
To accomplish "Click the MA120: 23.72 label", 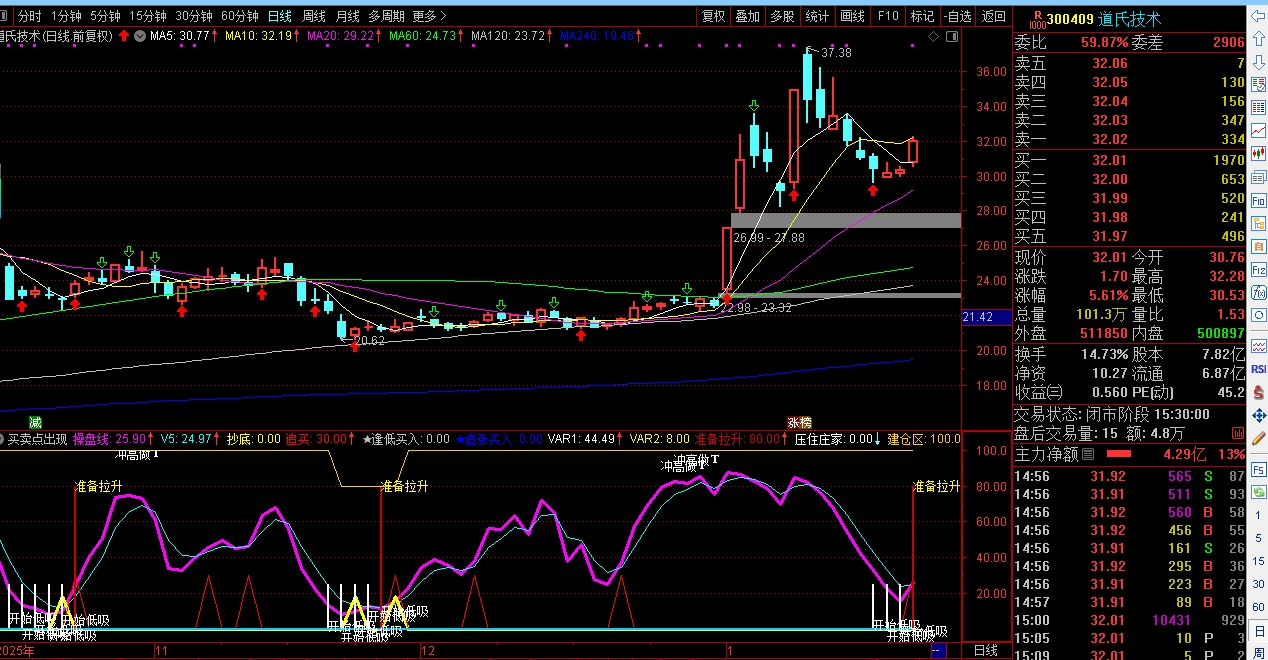I will tap(509, 36).
